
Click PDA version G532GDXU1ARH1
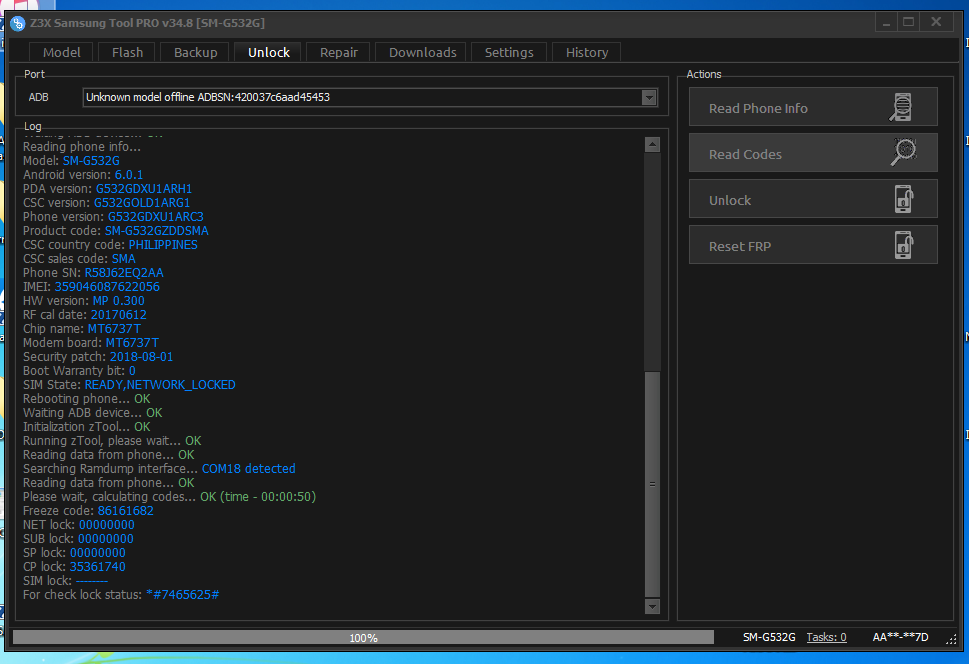(x=143, y=189)
